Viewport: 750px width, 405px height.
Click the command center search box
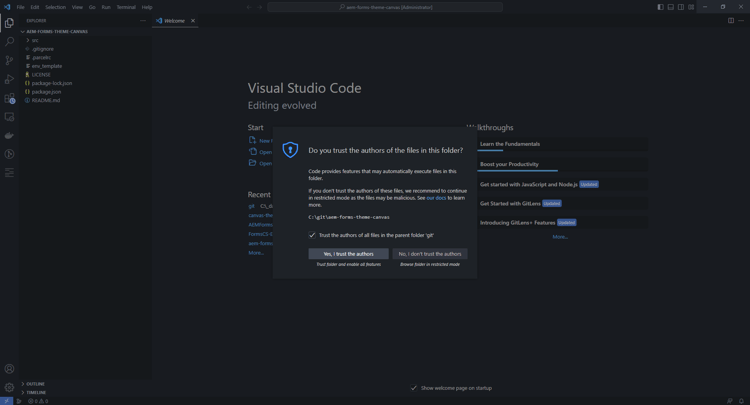[x=385, y=7]
